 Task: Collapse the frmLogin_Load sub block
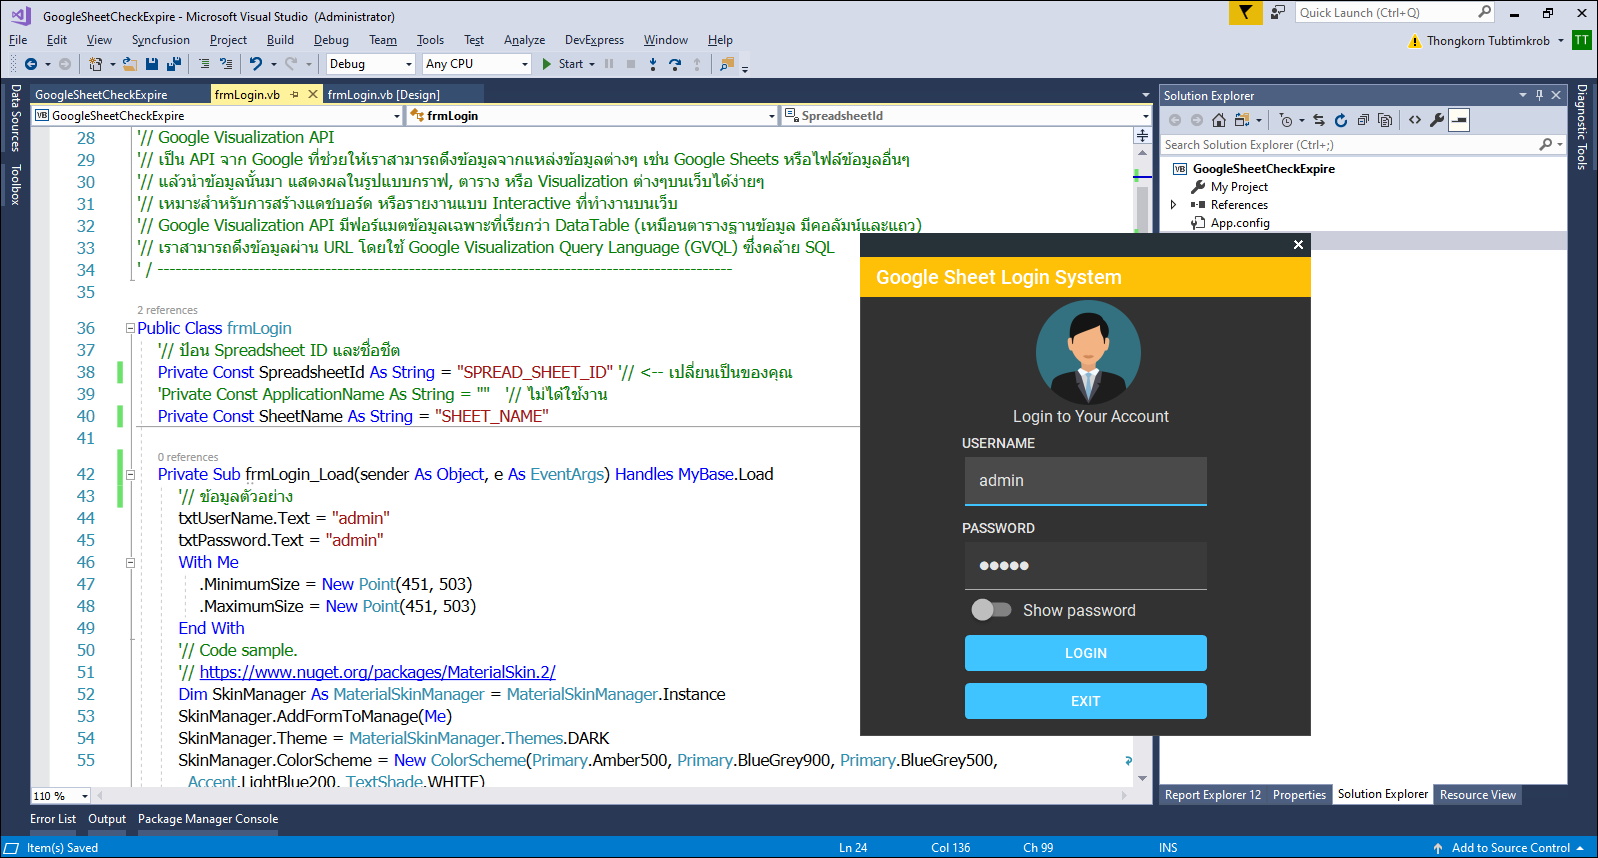[x=130, y=474]
